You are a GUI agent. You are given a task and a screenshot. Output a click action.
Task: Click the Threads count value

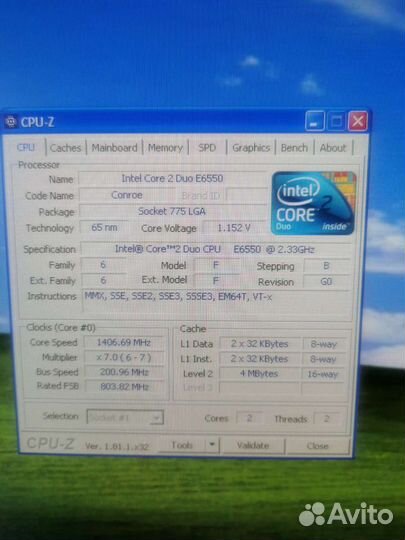point(326,419)
